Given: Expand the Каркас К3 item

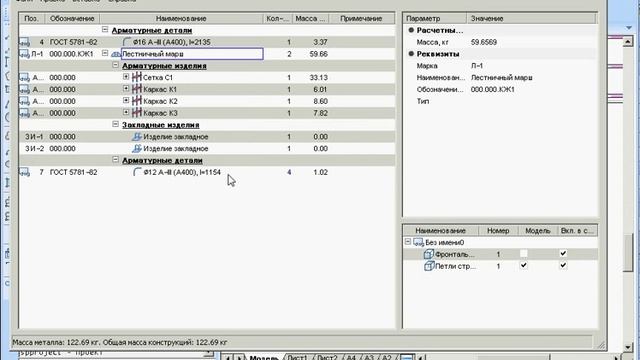Looking at the screenshot, I should click(x=126, y=112).
